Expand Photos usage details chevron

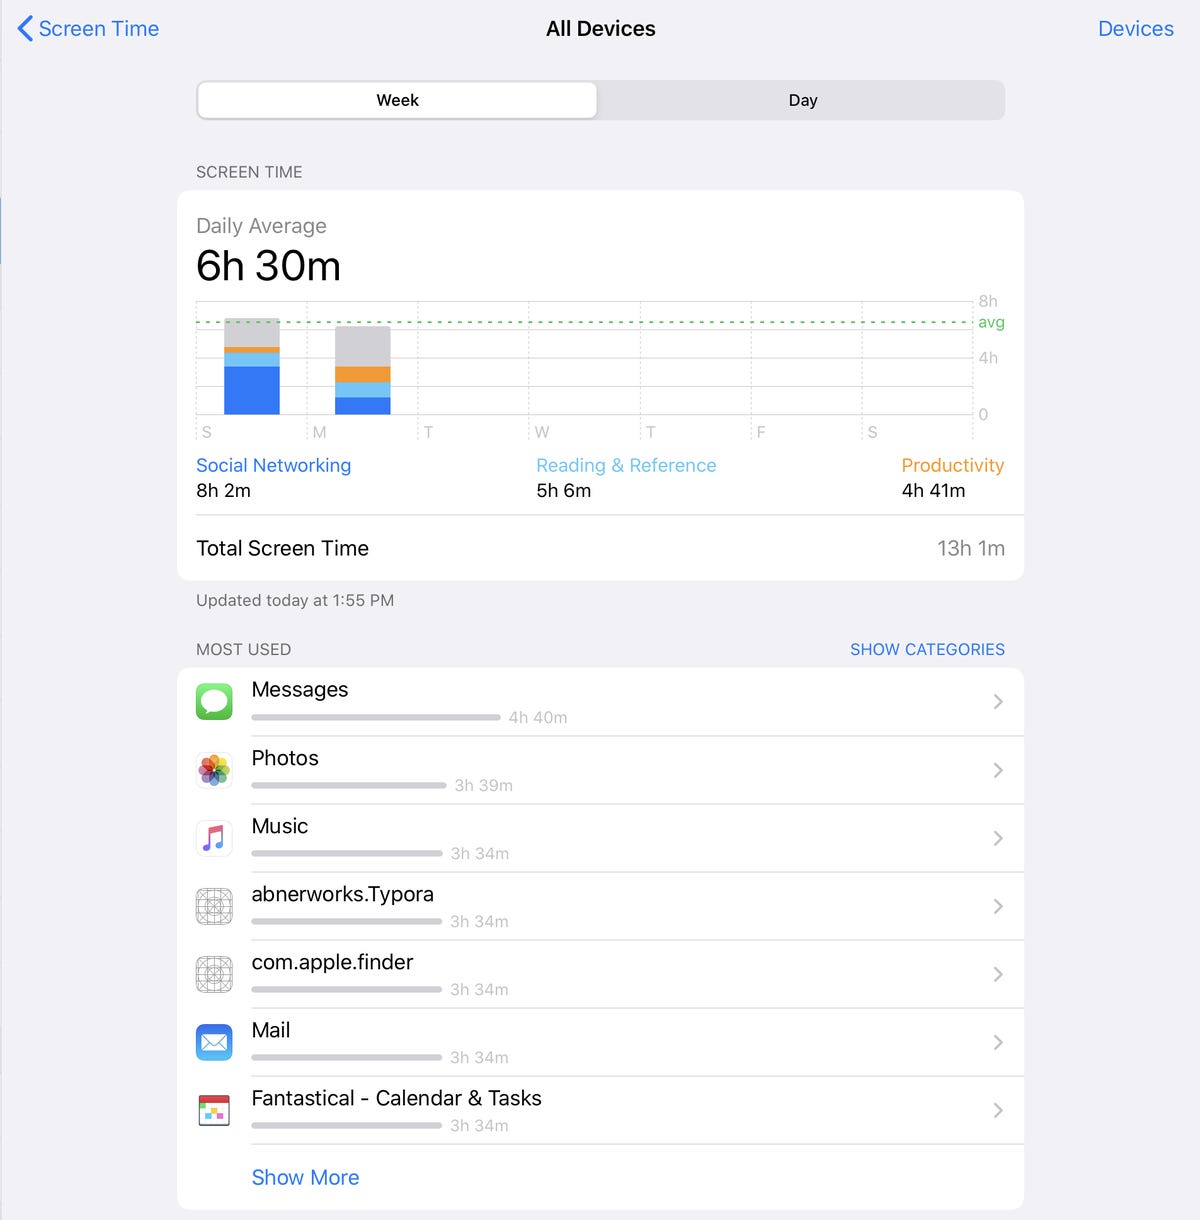tap(998, 769)
